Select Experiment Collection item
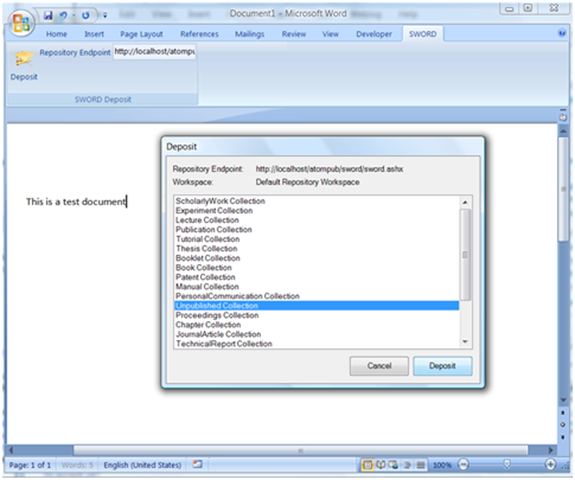 [x=317, y=210]
